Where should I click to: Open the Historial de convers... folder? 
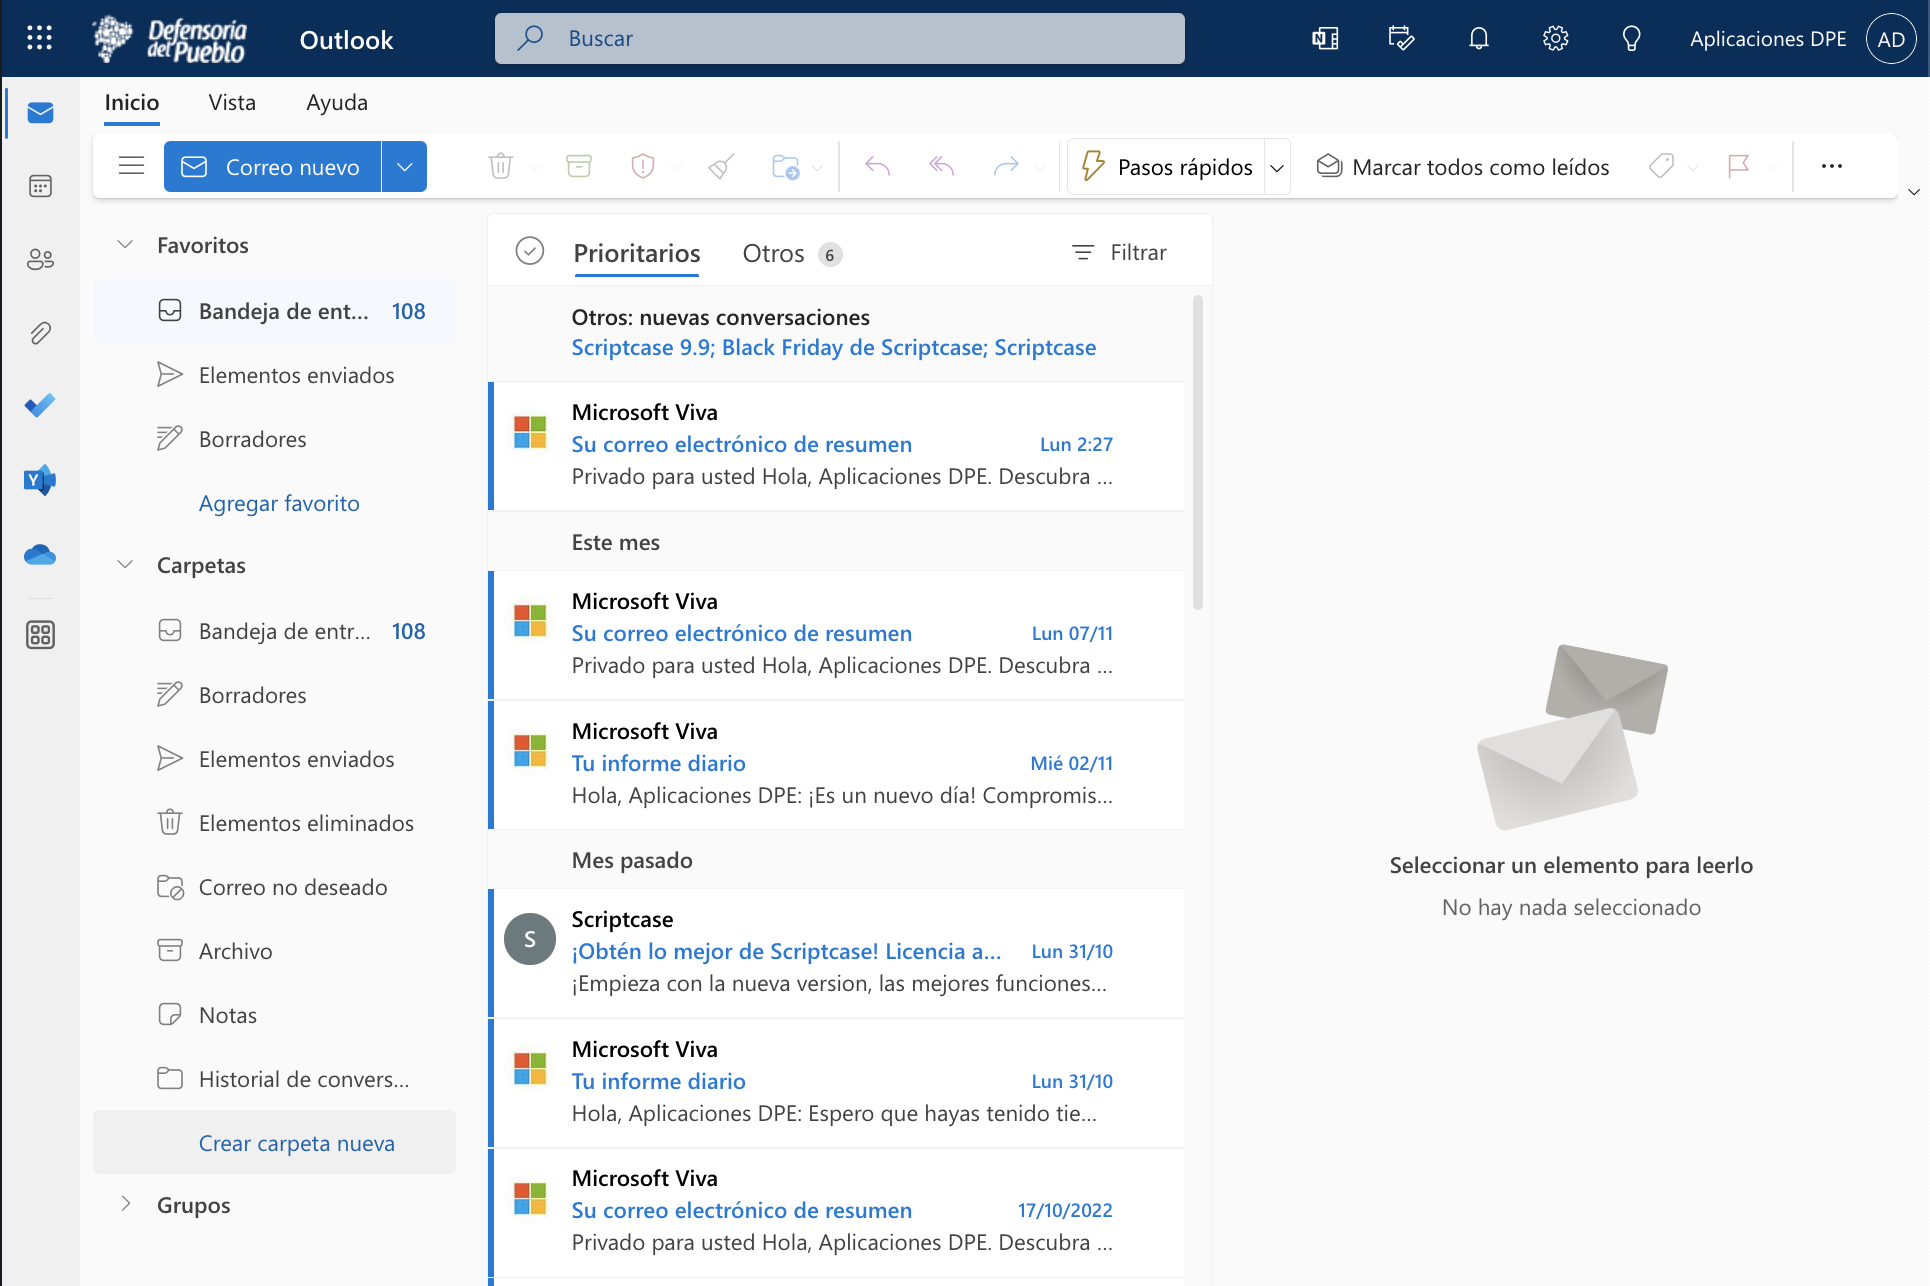(275, 1079)
